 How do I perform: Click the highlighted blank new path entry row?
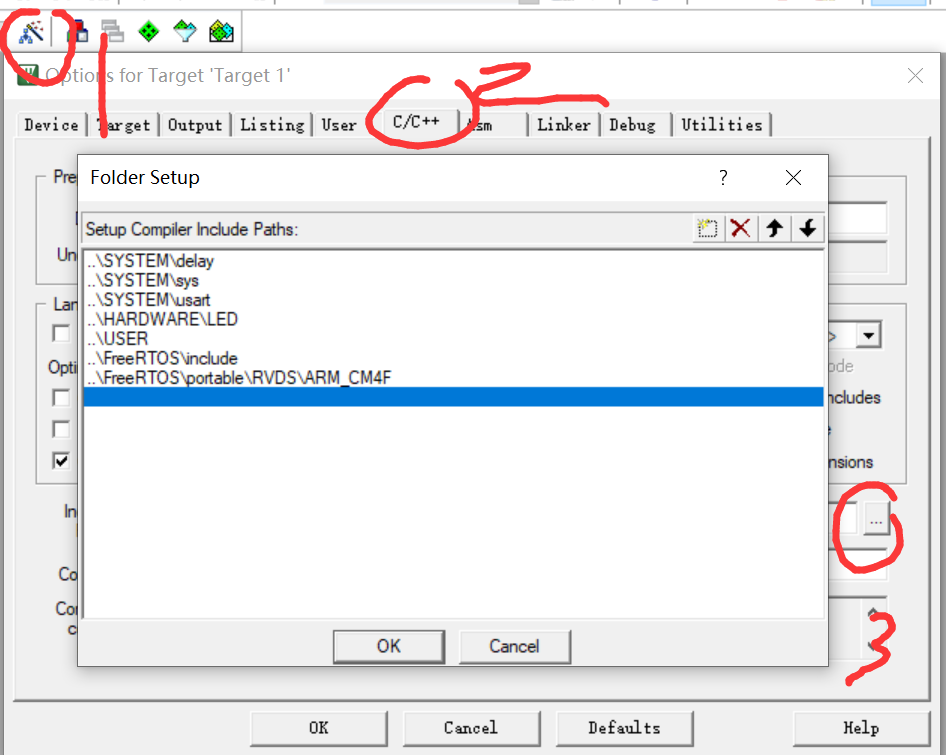pyautogui.click(x=453, y=397)
